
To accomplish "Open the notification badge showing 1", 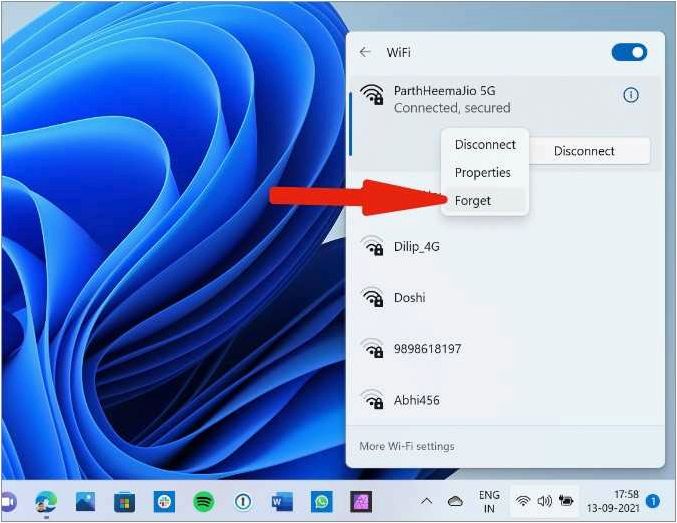I will (x=653, y=501).
